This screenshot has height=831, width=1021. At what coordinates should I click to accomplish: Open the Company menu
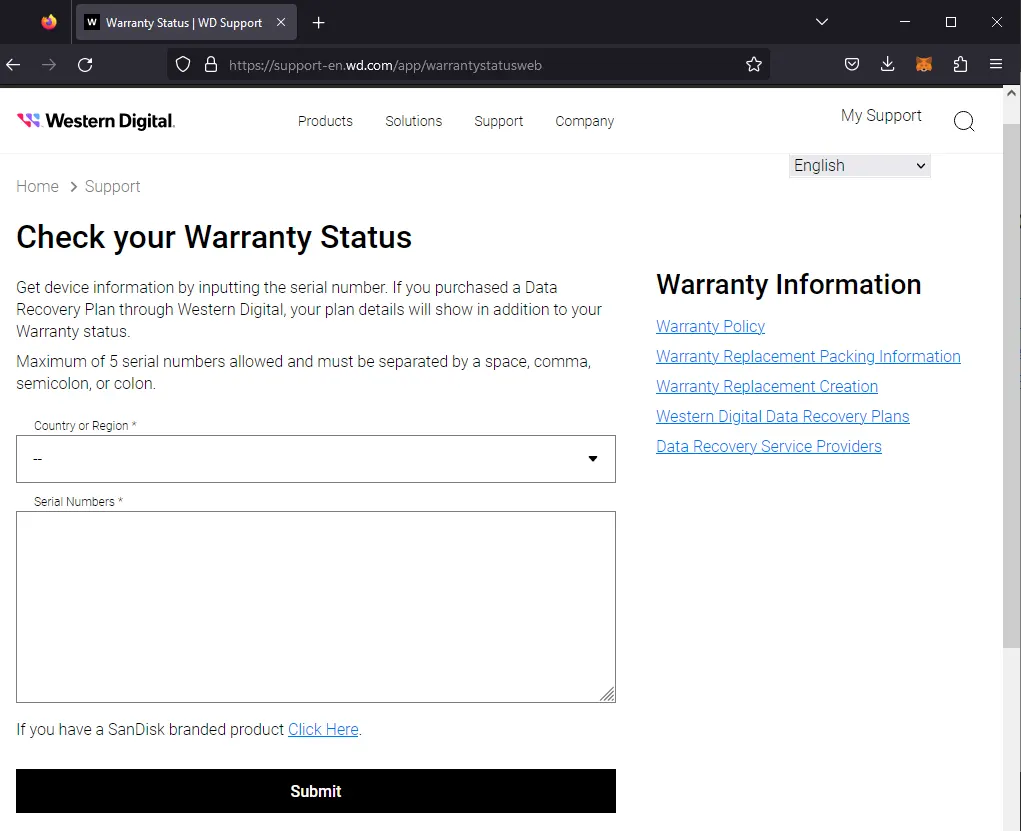point(585,121)
